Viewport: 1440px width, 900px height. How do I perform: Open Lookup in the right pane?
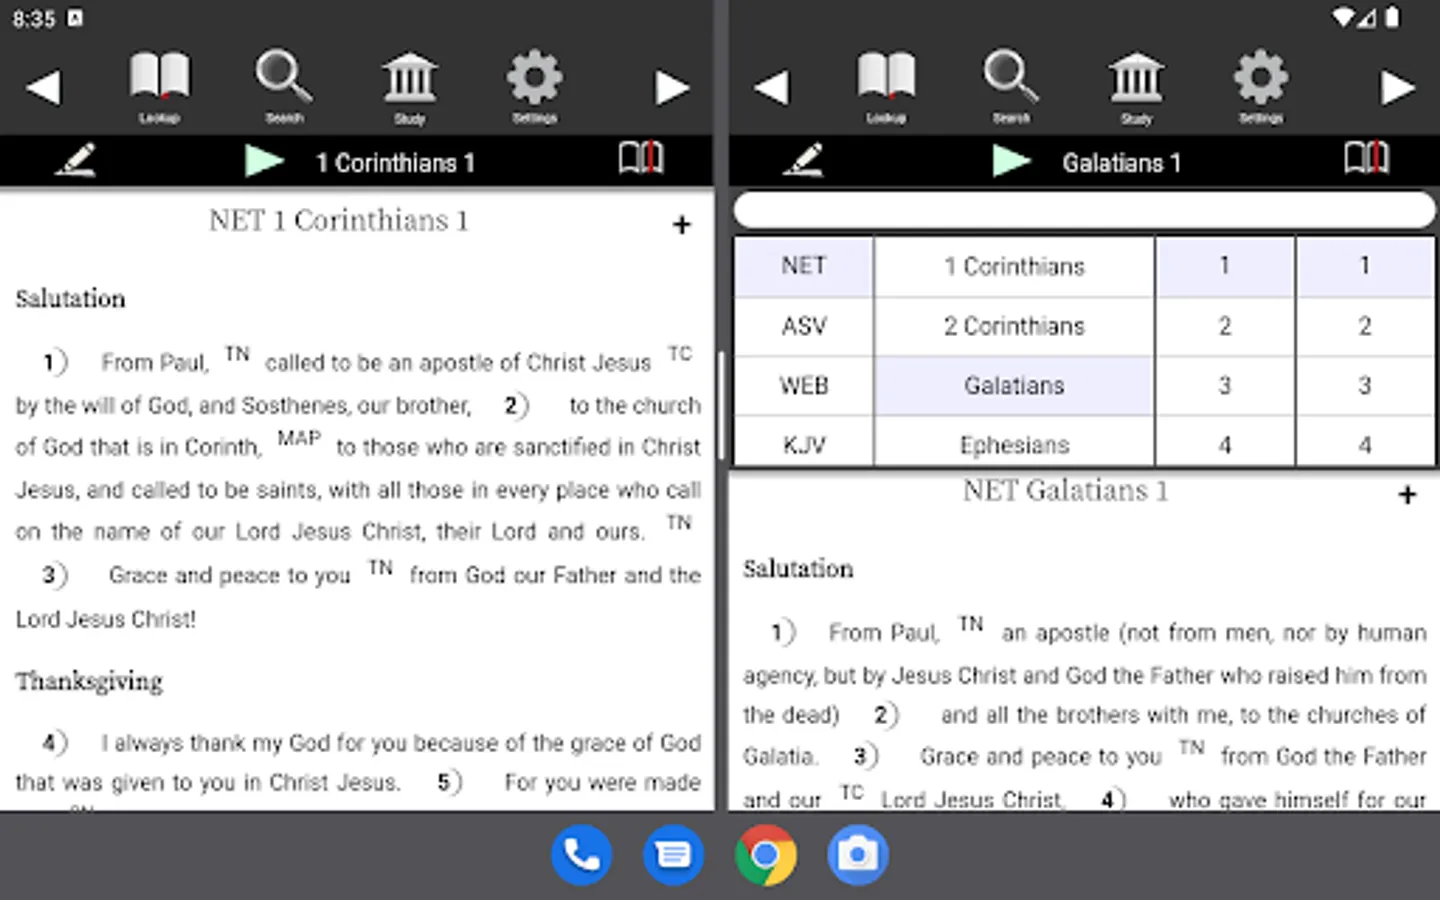(886, 87)
